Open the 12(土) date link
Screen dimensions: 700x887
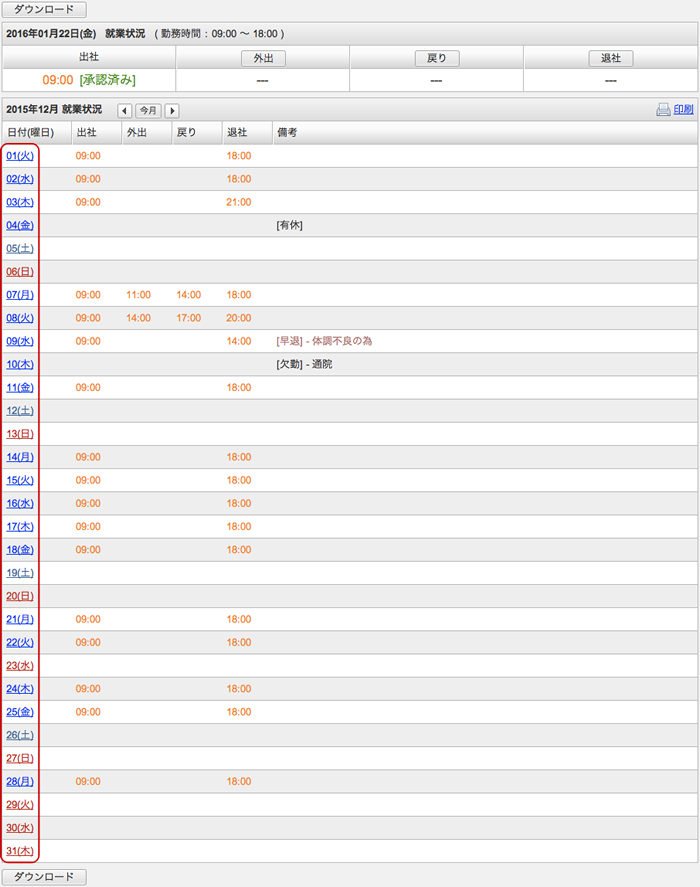click(20, 411)
